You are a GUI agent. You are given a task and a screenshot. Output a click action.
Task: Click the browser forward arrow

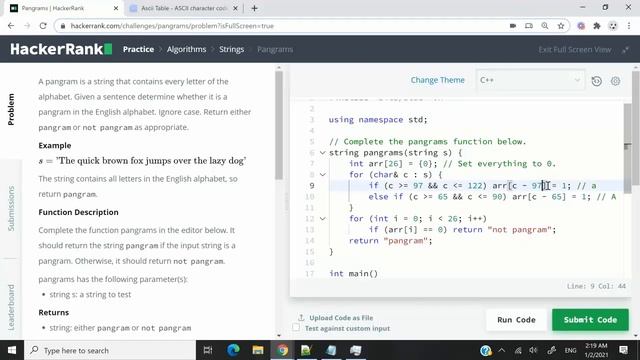[27, 26]
